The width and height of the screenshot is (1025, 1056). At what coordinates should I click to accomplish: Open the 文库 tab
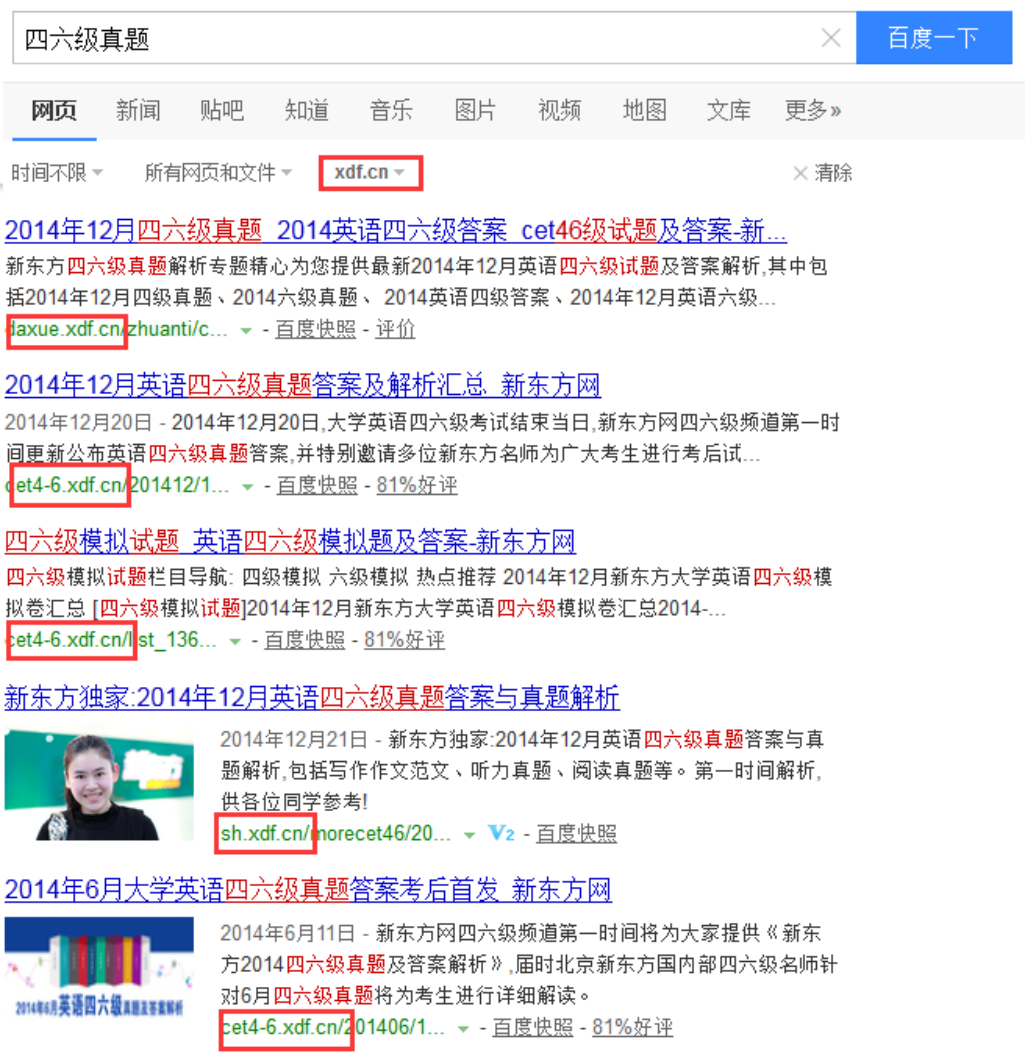point(729,110)
